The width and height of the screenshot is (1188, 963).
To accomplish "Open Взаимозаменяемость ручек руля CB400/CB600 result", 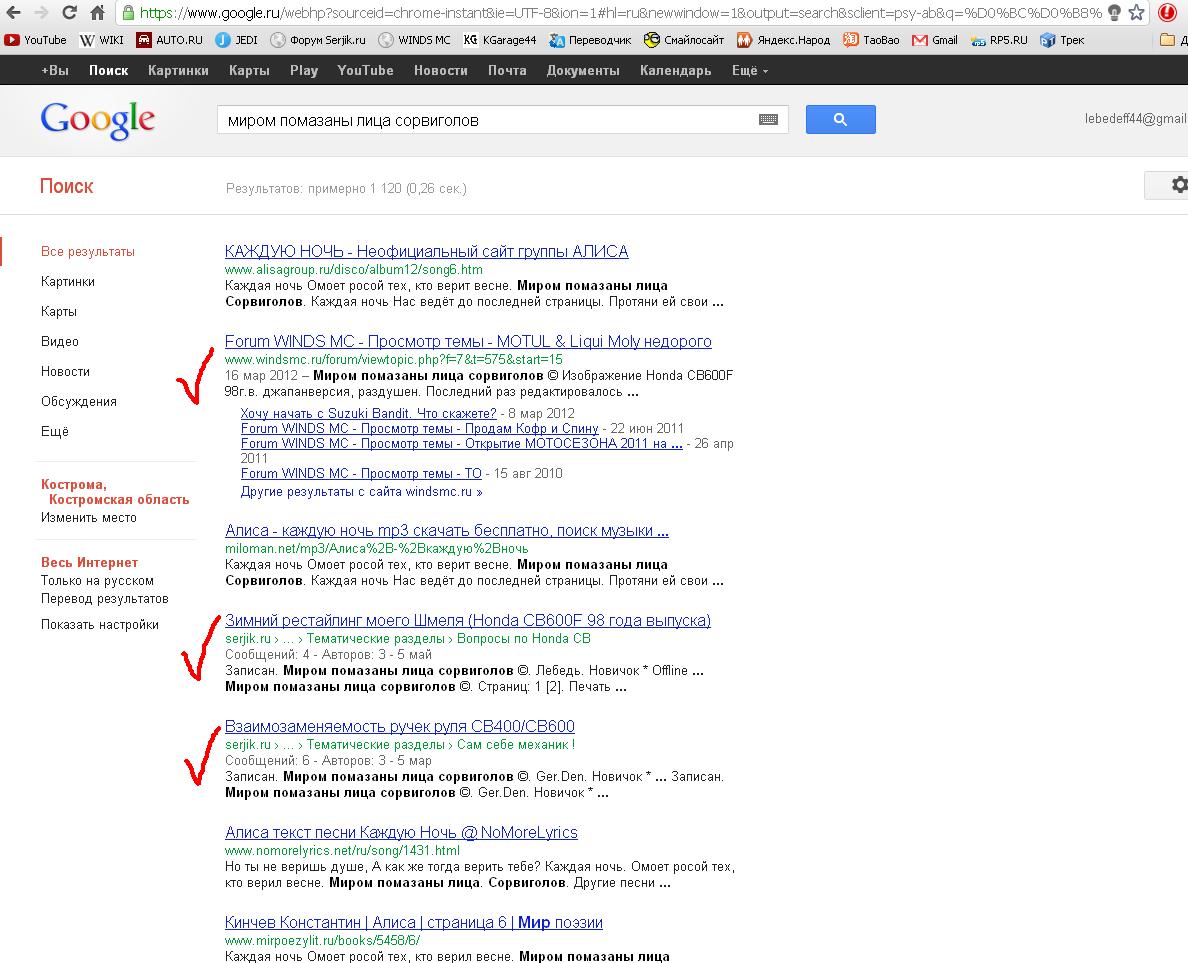I will [400, 727].
